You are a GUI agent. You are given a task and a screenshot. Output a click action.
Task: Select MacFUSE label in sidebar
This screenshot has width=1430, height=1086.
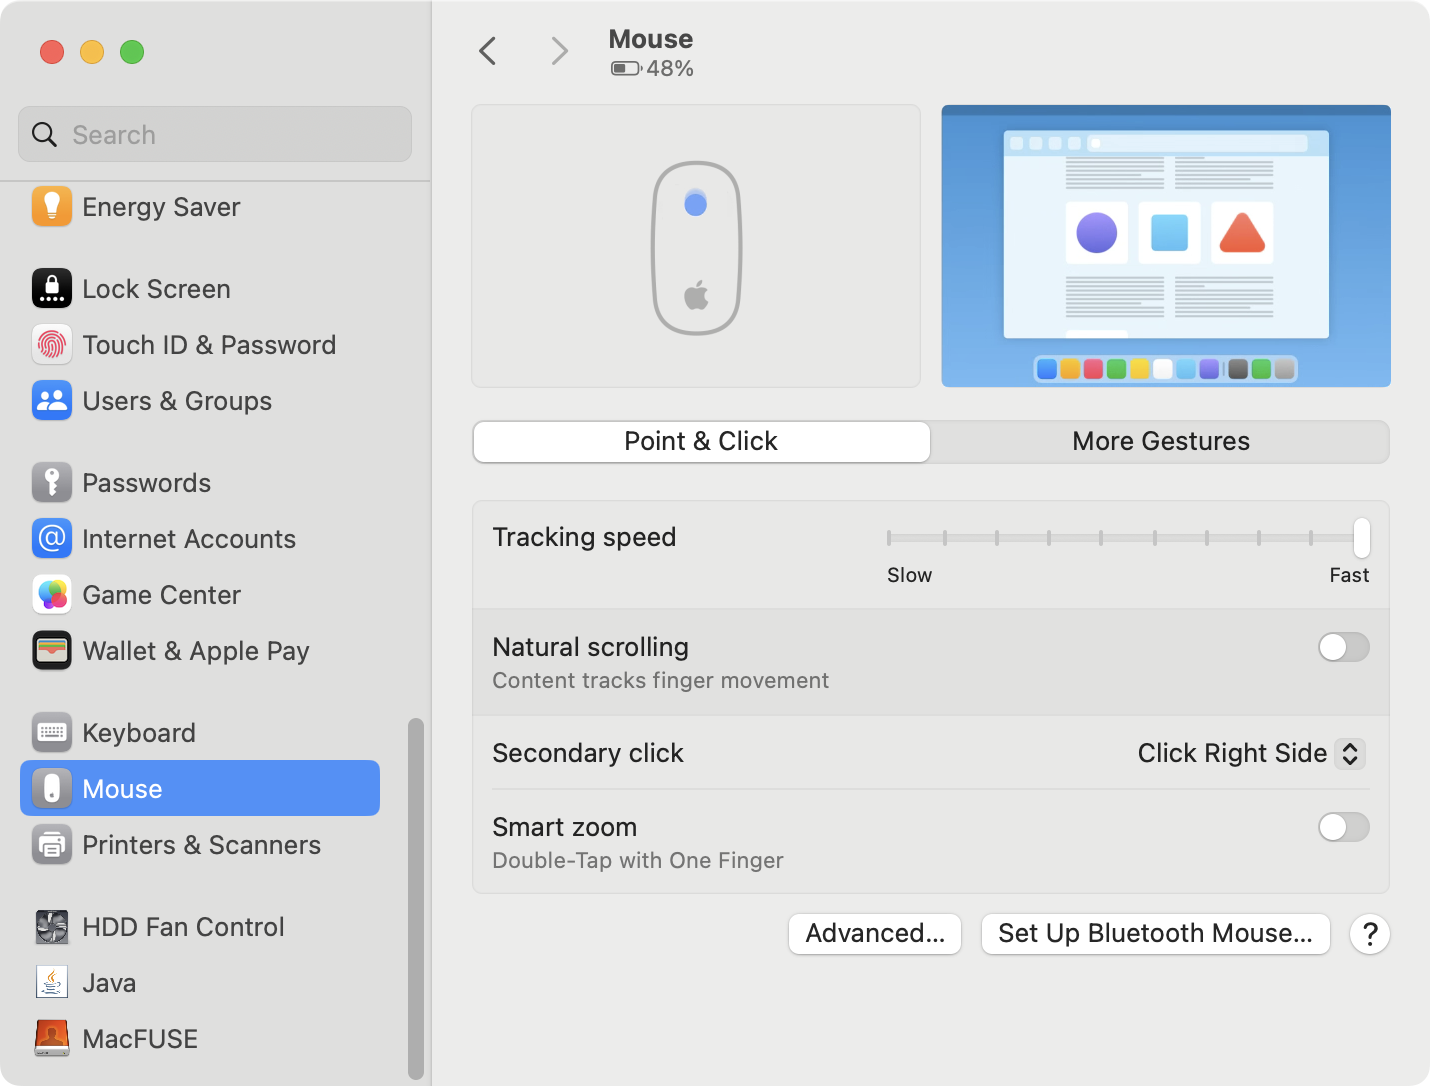pos(140,1039)
